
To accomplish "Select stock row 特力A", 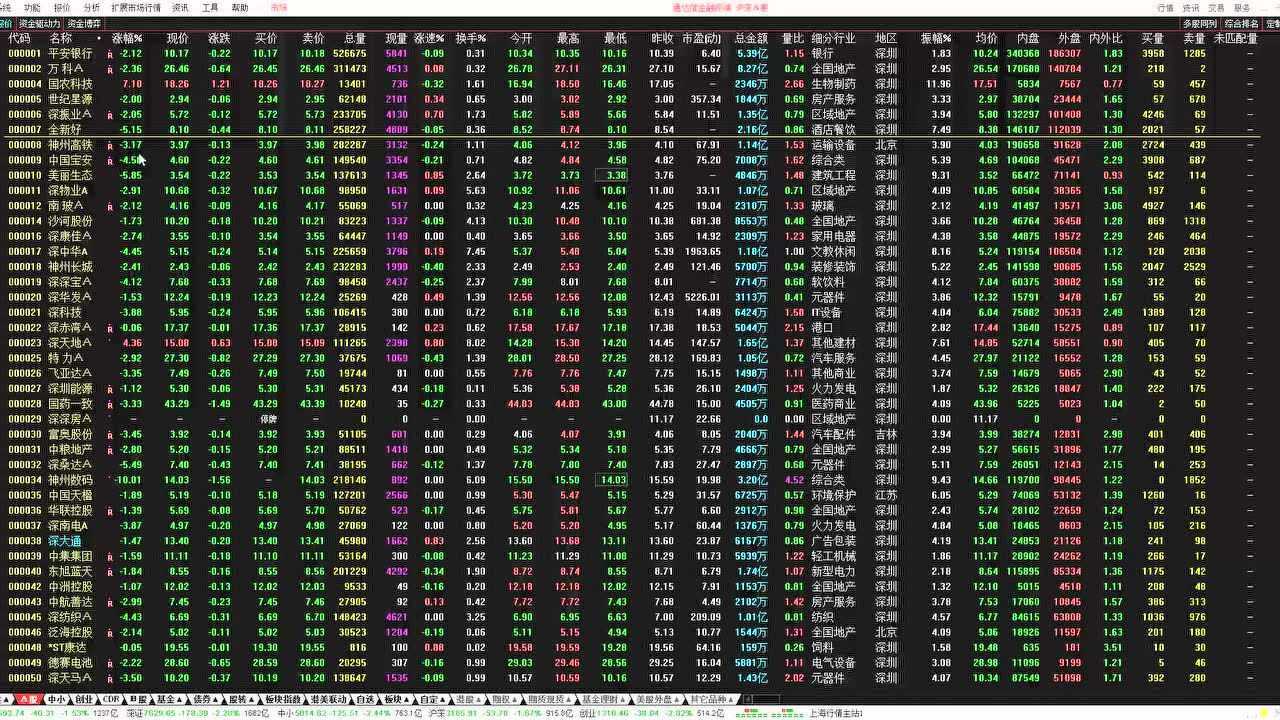I will point(640,358).
